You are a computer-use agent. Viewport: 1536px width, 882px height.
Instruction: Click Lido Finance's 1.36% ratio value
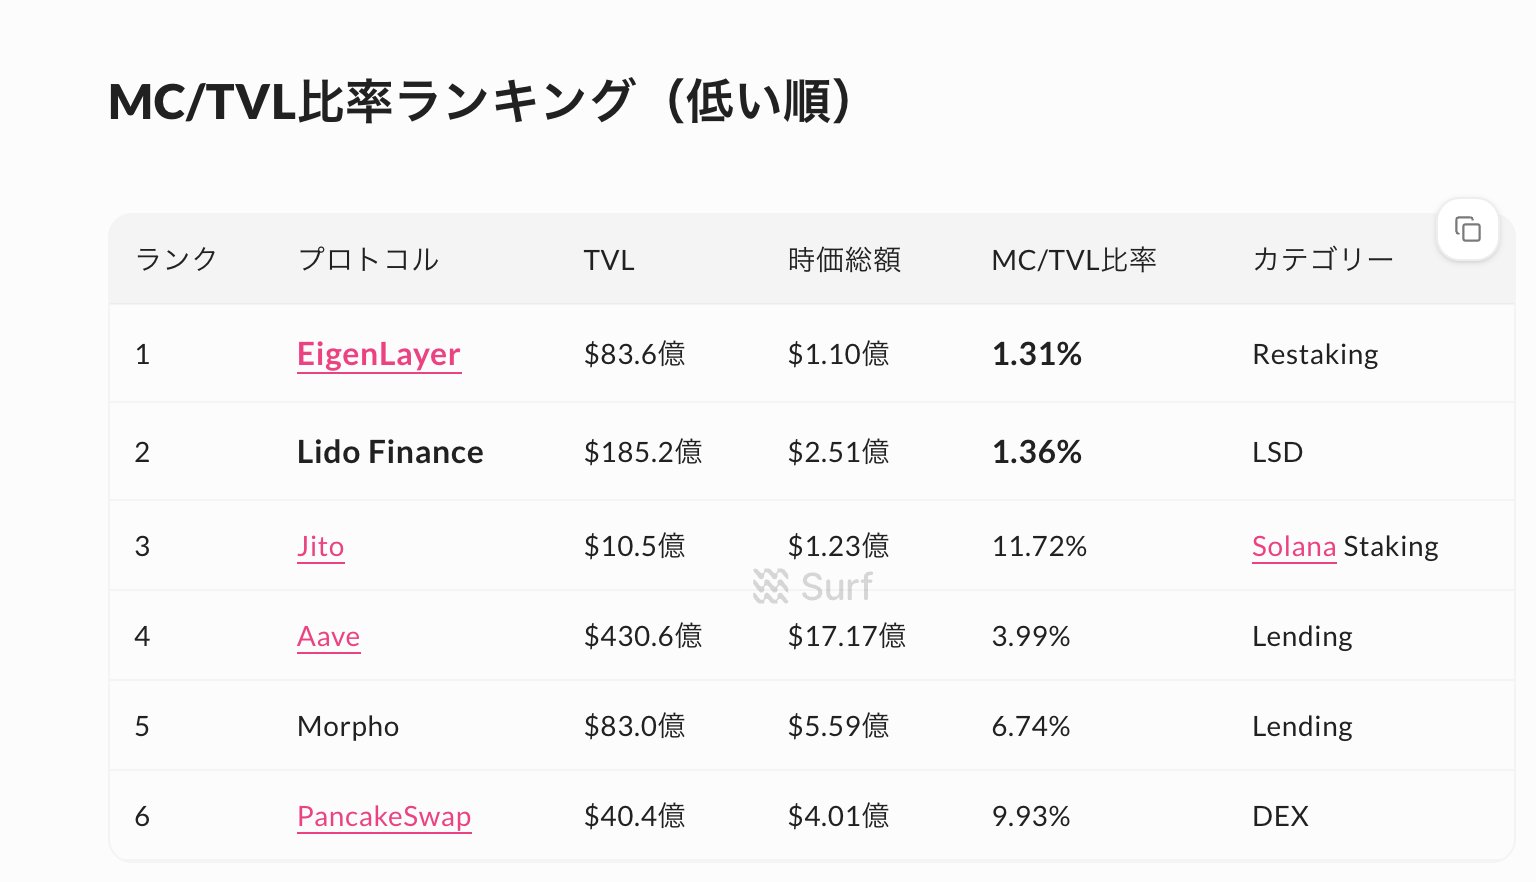tap(1036, 452)
